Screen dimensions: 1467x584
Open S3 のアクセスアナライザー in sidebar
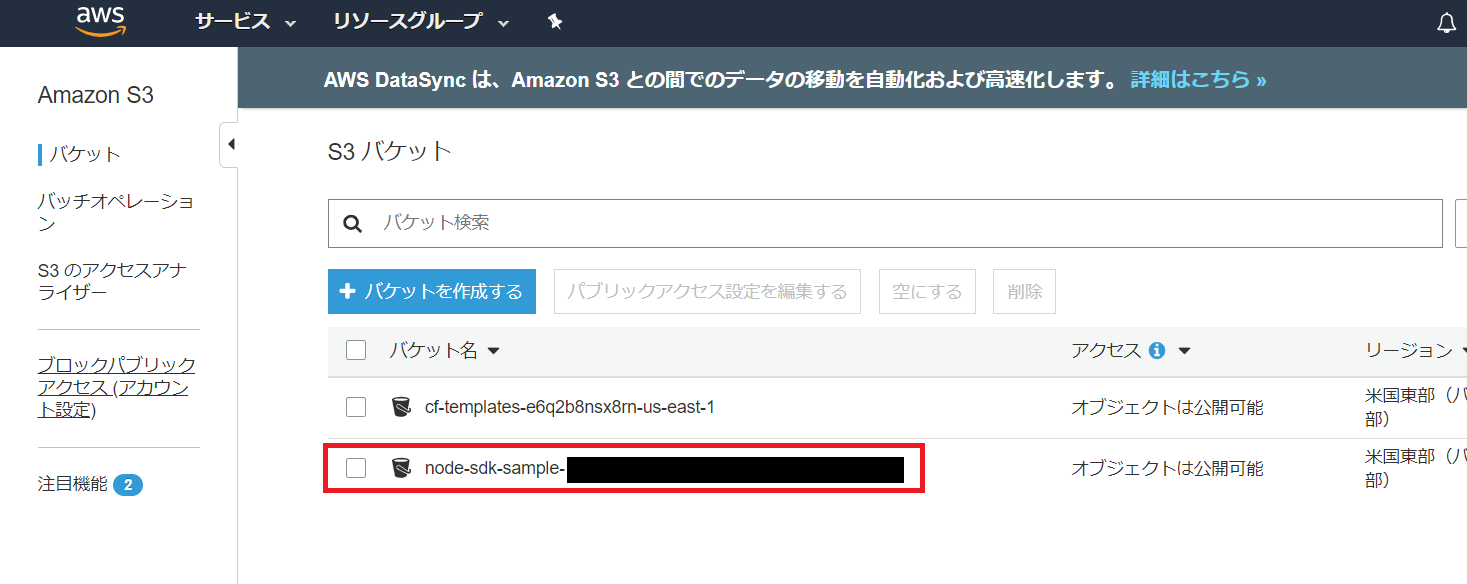coord(112,282)
